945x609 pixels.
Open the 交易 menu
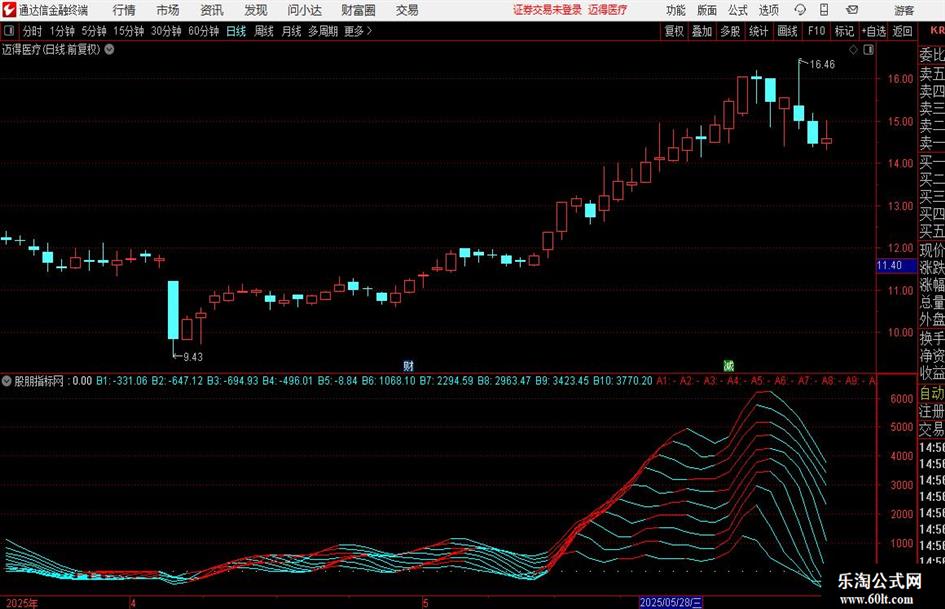pos(407,10)
